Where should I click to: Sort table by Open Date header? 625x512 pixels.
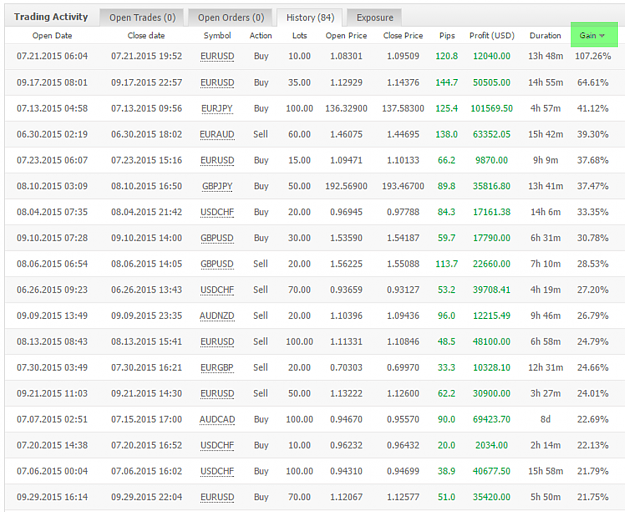coord(52,35)
